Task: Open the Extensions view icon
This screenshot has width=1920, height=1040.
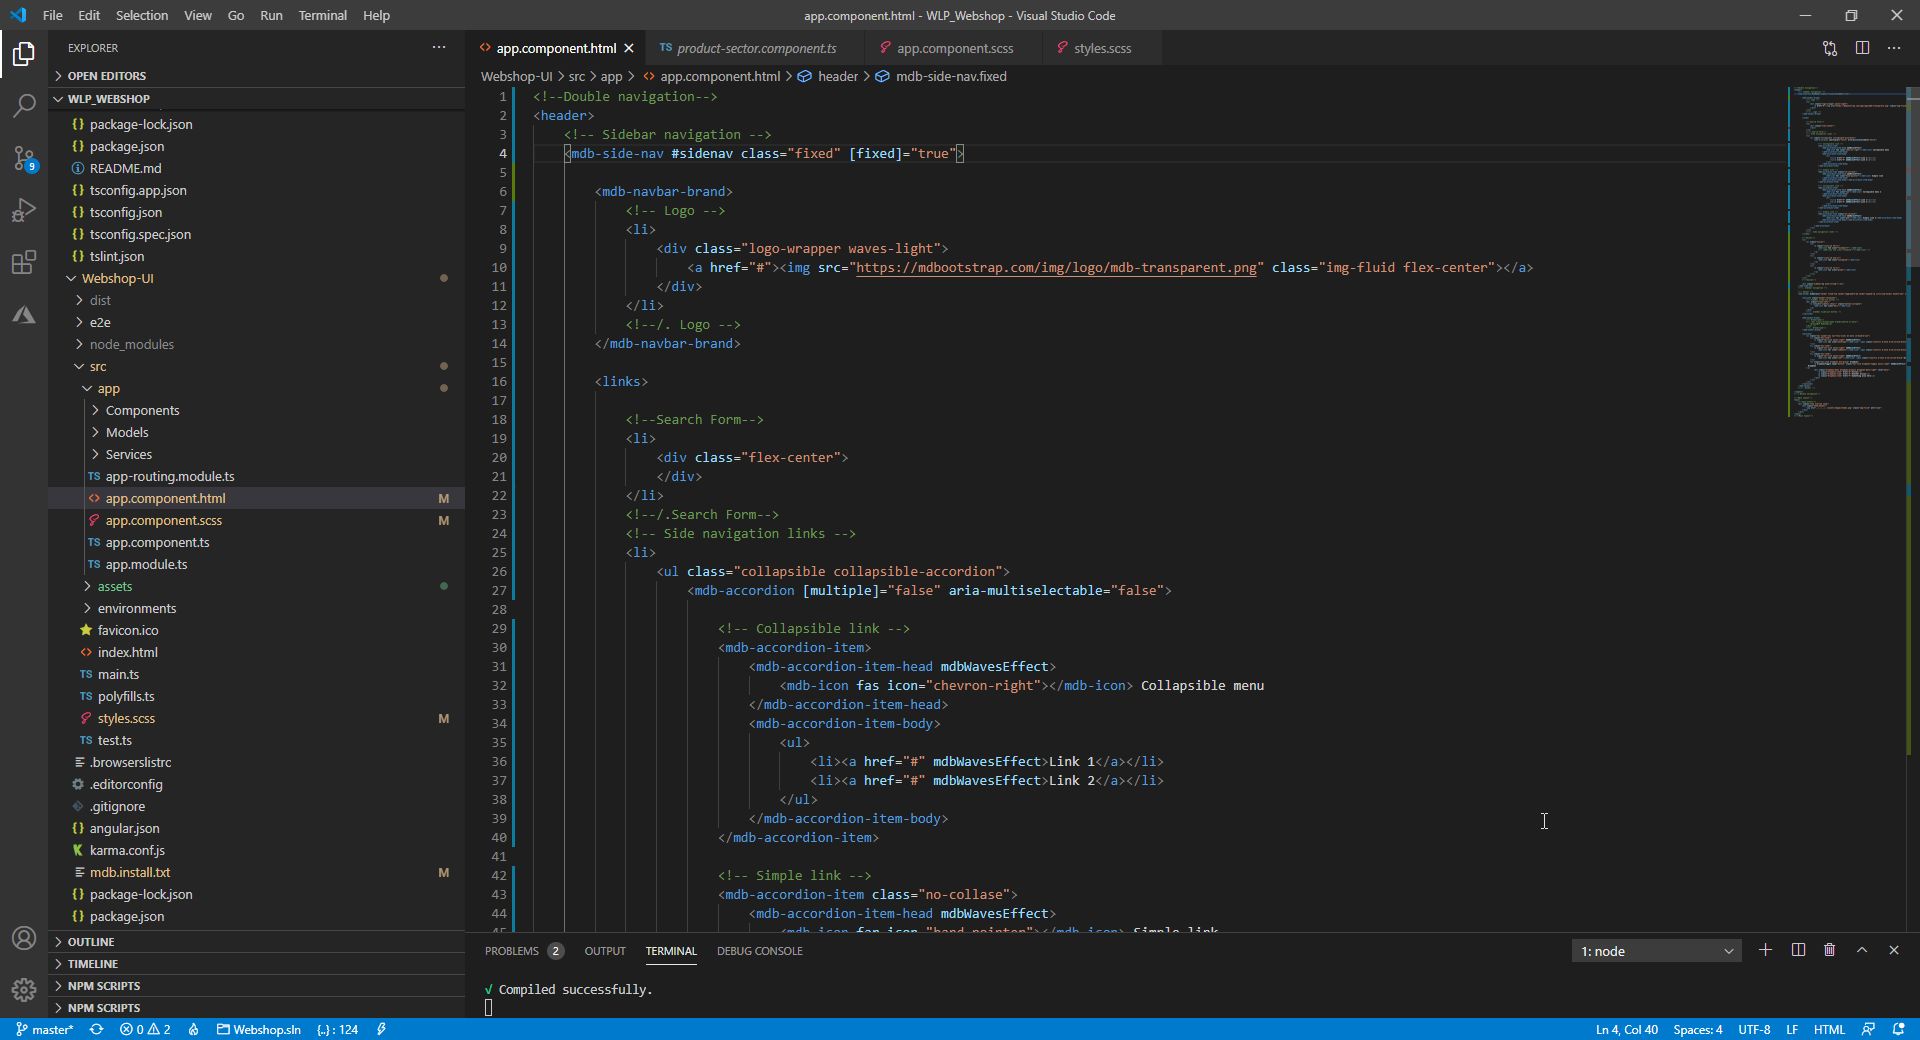Action: (24, 262)
